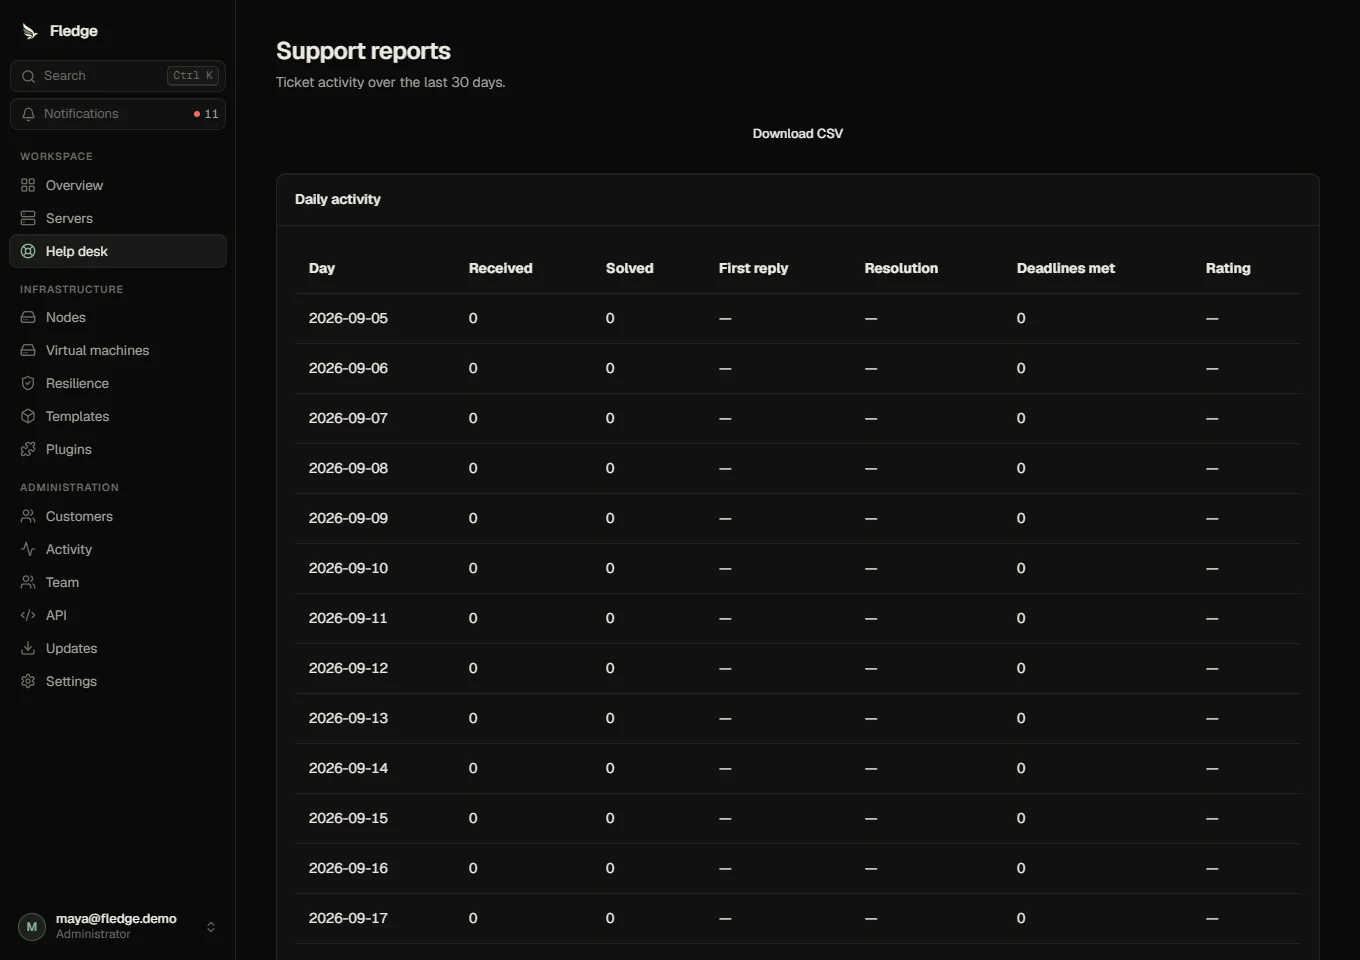Image resolution: width=1360 pixels, height=960 pixels.
Task: Click the Fledge bird logo icon
Action: click(x=29, y=31)
